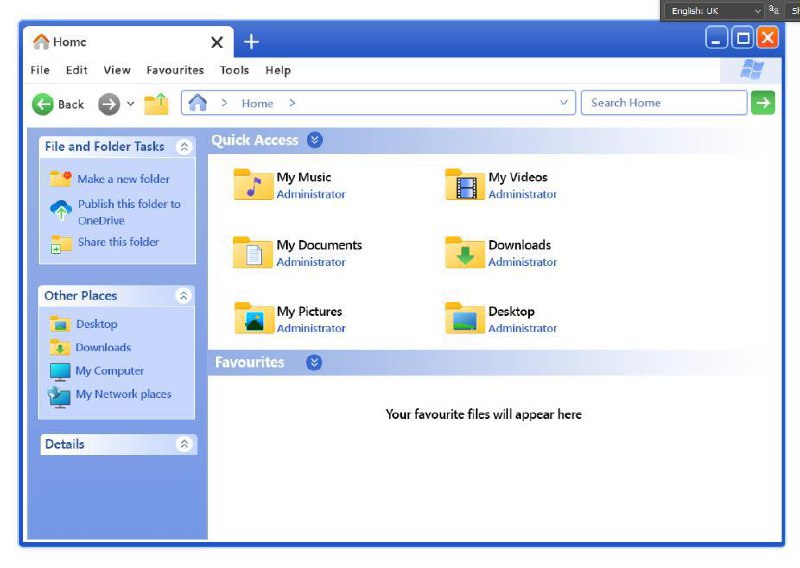Click the green search Go arrow button
Image resolution: width=800 pixels, height=568 pixels.
763,103
